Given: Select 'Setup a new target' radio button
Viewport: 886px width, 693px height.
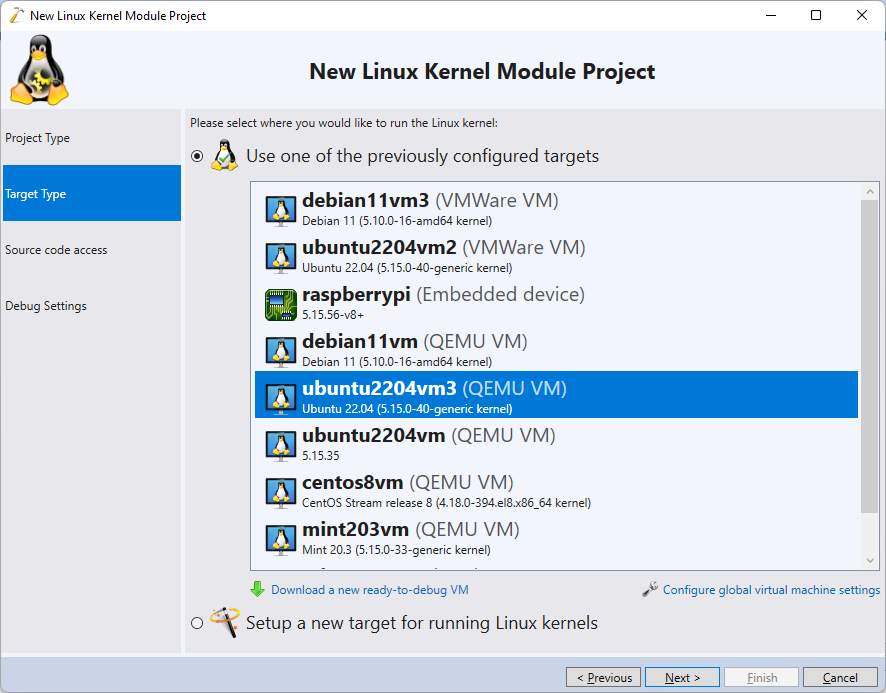Looking at the screenshot, I should (x=197, y=623).
